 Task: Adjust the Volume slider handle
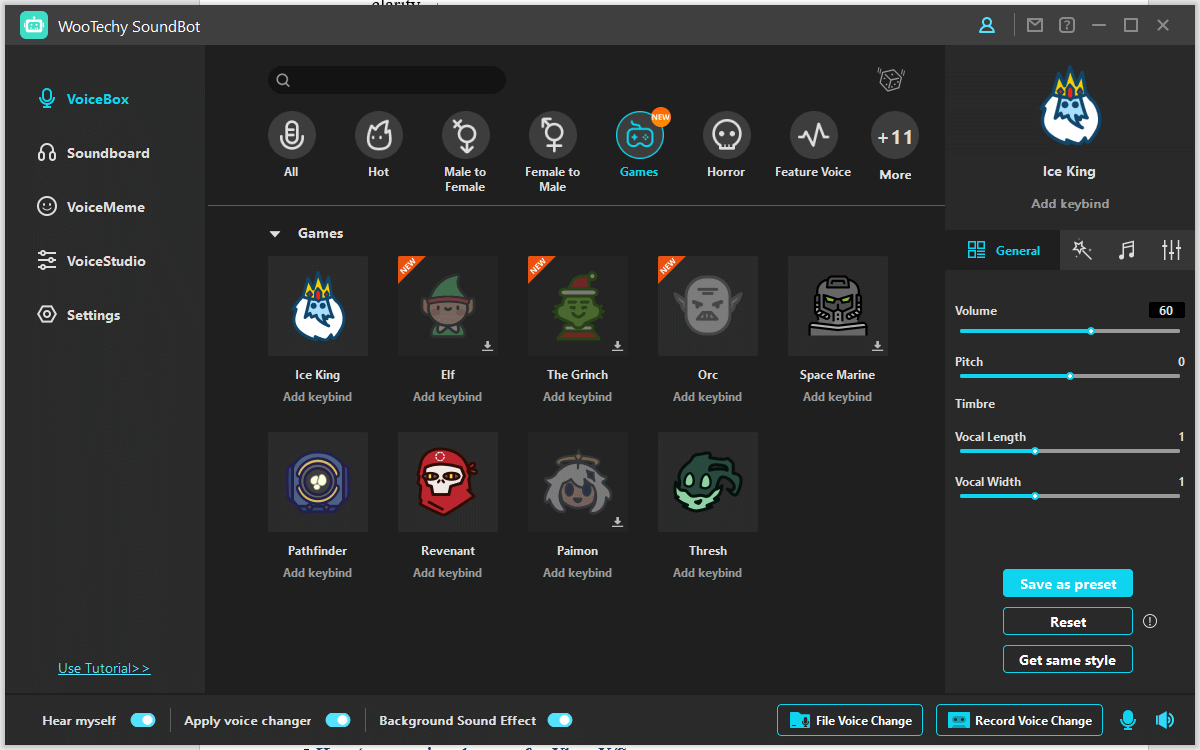[1091, 331]
